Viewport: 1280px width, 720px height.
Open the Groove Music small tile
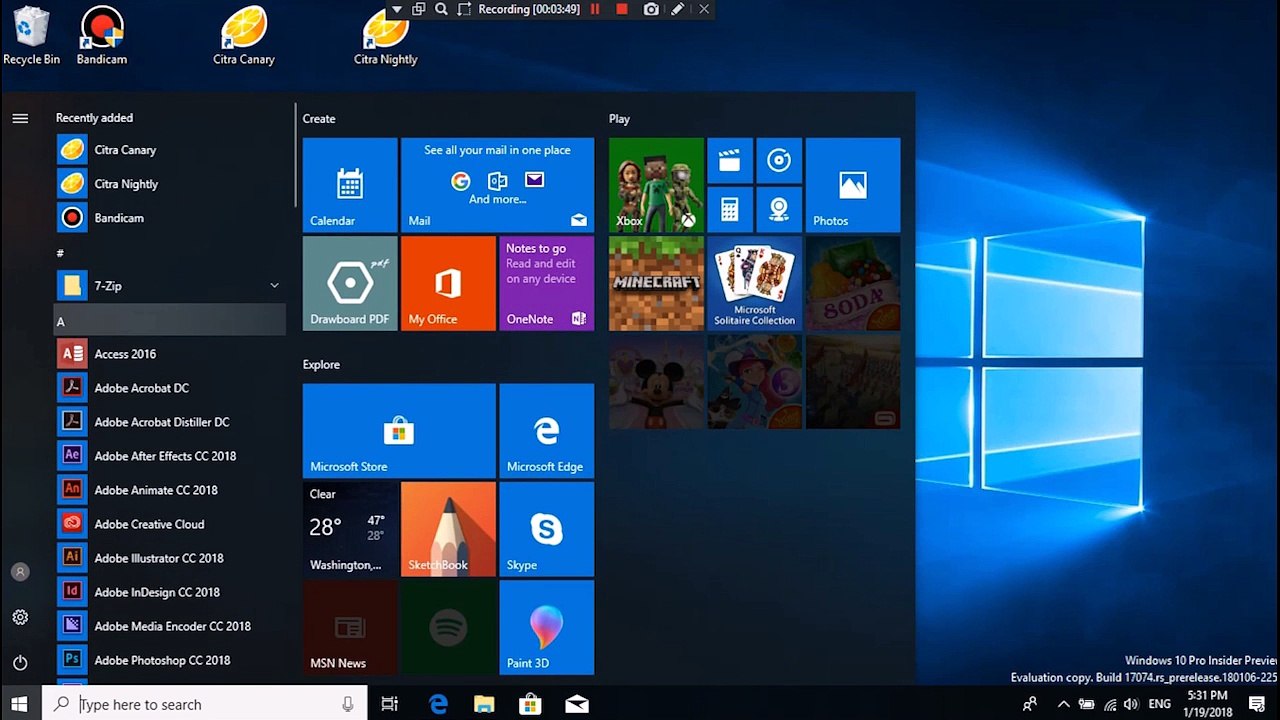[779, 160]
